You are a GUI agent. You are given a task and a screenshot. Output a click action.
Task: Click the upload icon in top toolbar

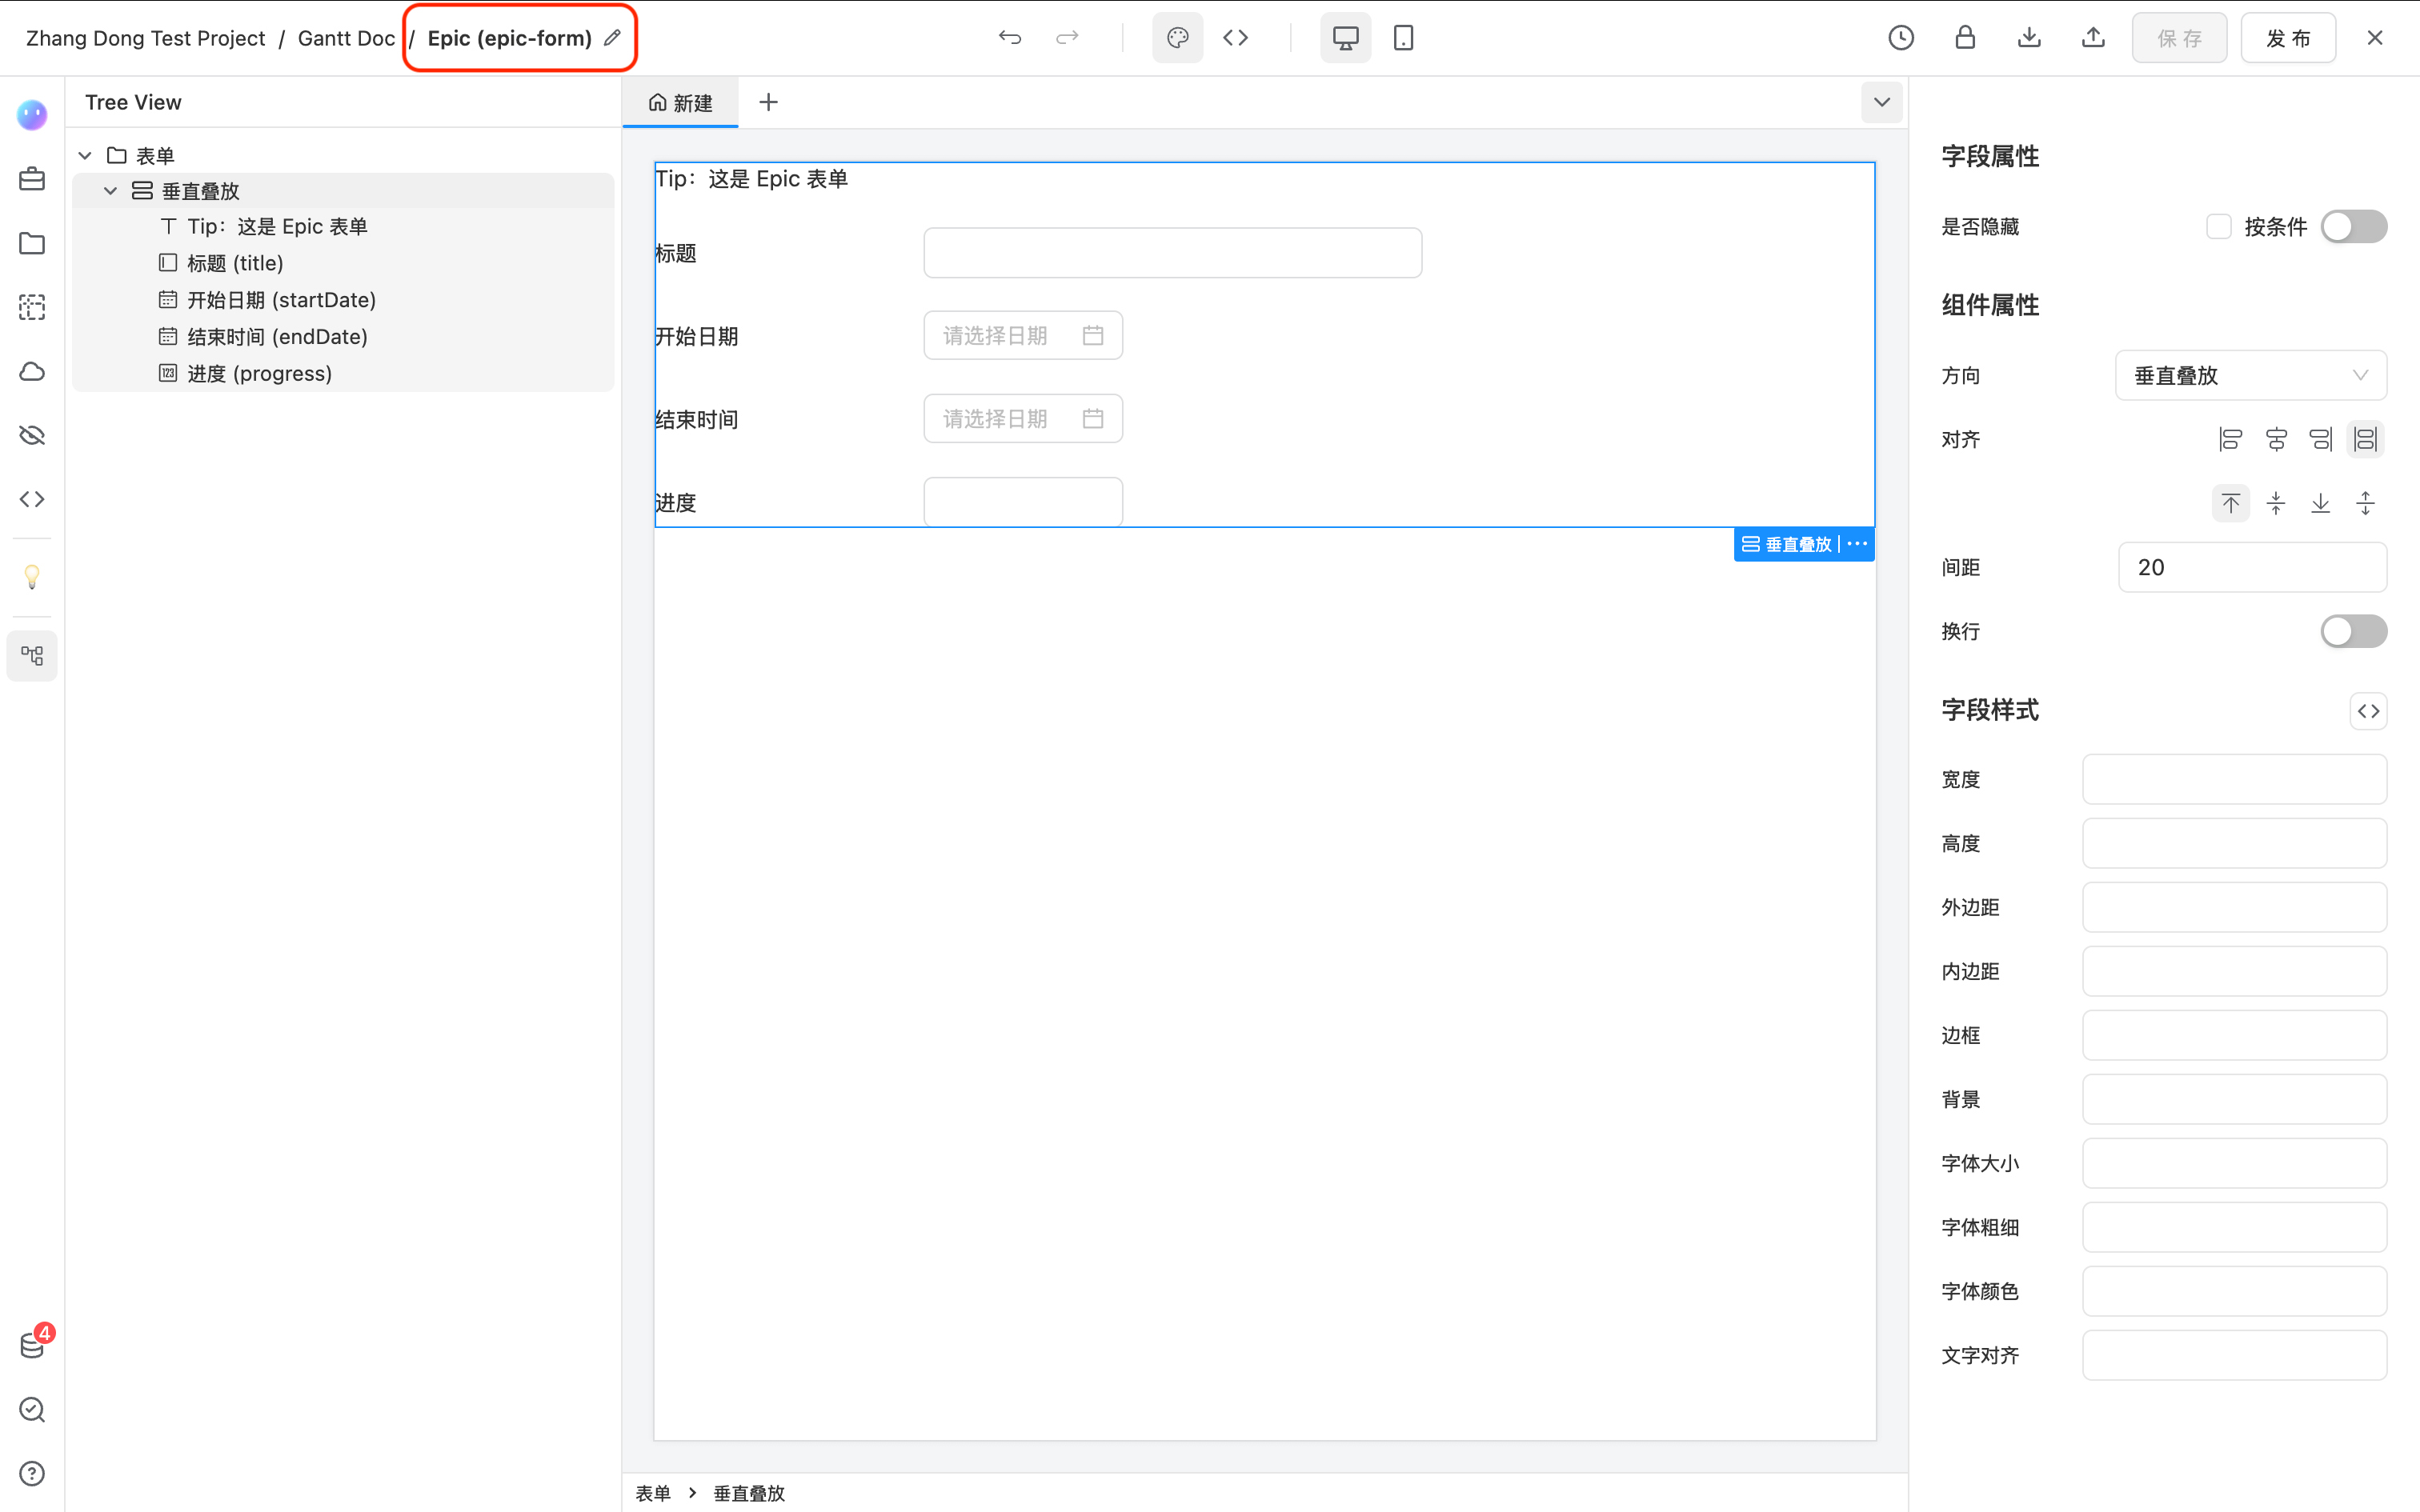tap(2093, 38)
